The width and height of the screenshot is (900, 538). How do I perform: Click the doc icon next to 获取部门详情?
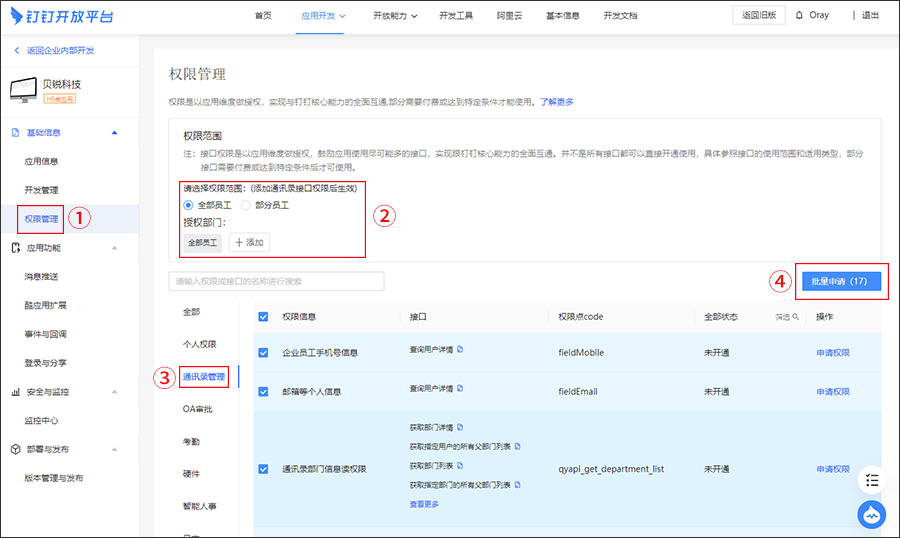coord(460,427)
